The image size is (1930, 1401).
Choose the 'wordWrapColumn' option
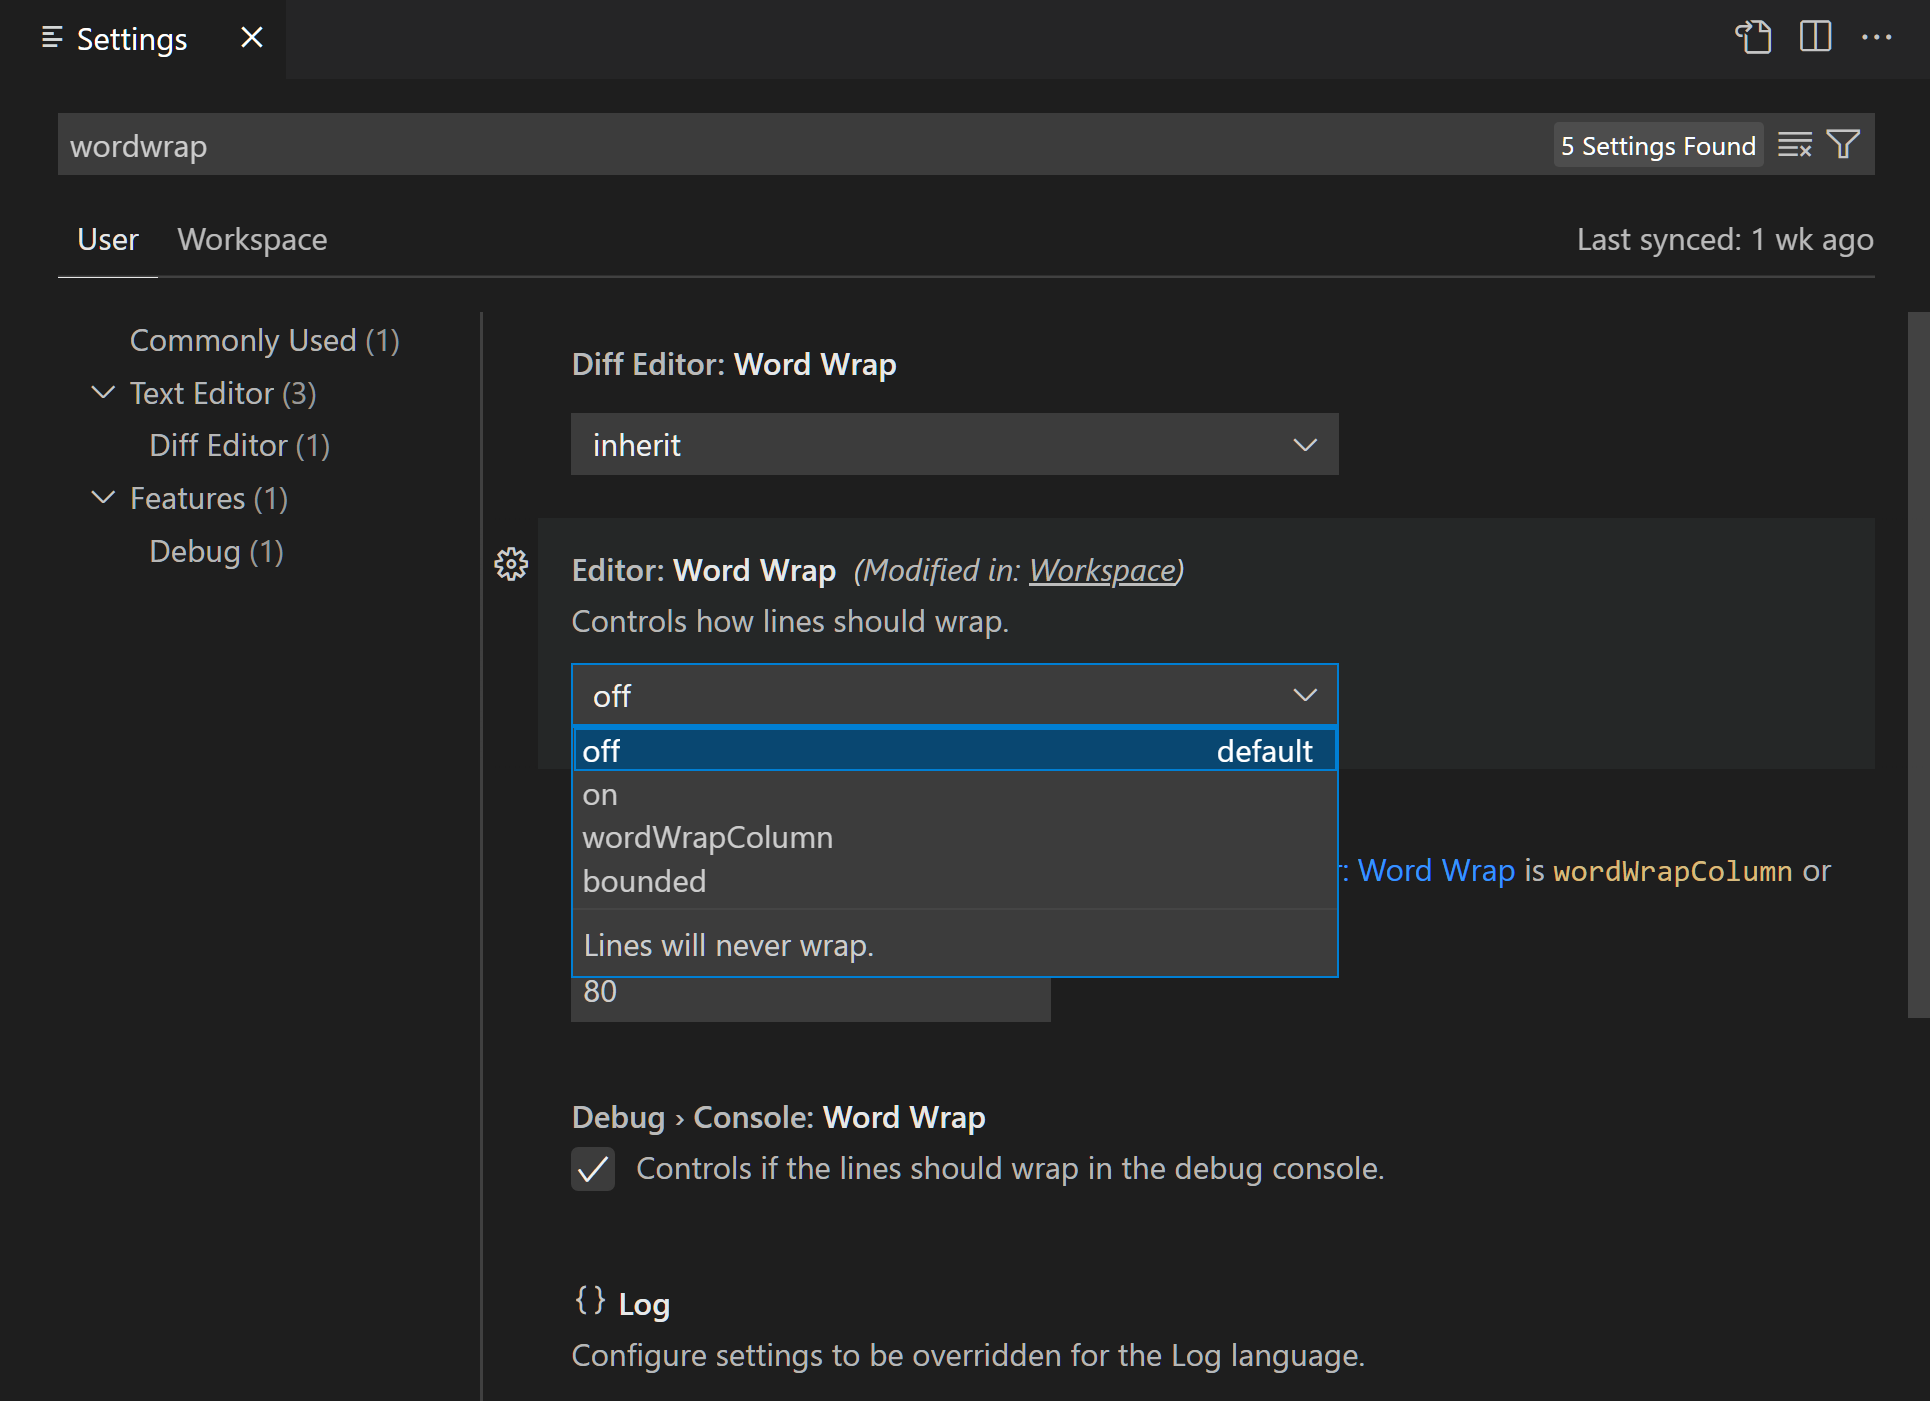(x=955, y=838)
